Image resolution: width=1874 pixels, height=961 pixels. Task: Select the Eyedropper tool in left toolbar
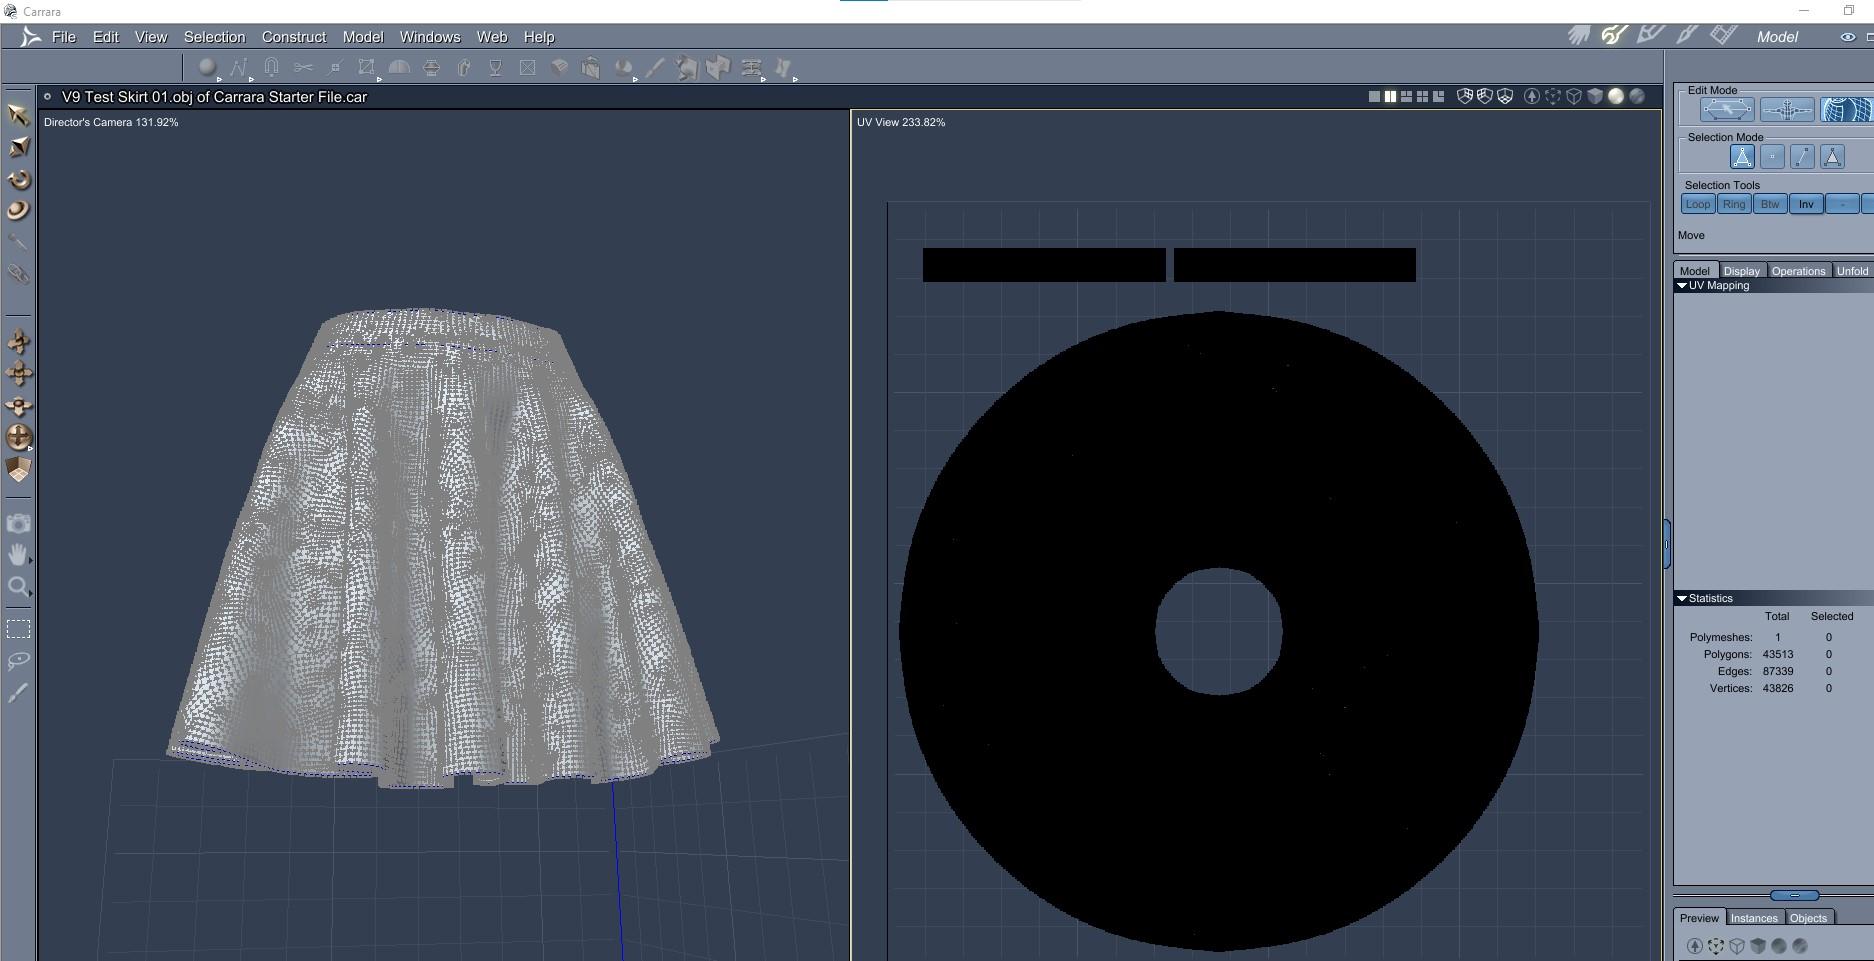[18, 242]
